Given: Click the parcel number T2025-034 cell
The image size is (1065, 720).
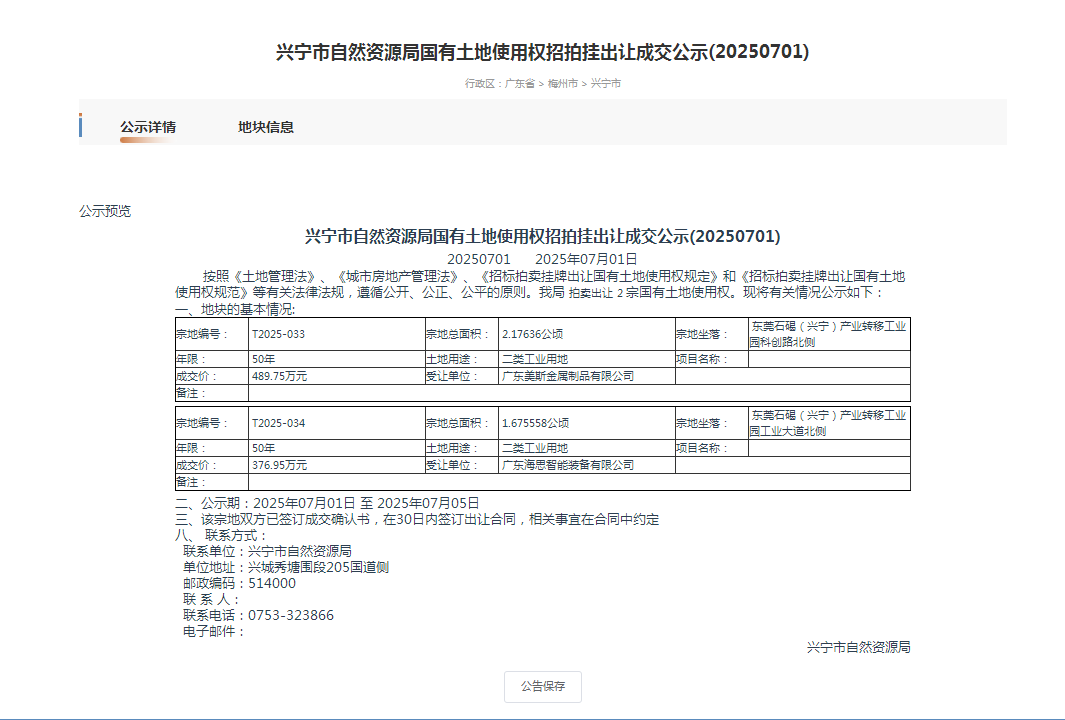Looking at the screenshot, I should (278, 423).
